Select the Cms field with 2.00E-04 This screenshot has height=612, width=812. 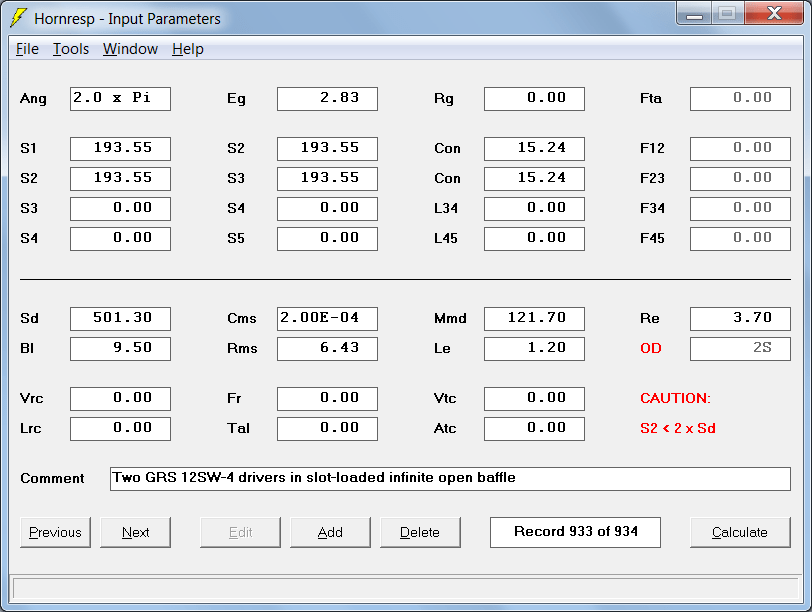(327, 319)
